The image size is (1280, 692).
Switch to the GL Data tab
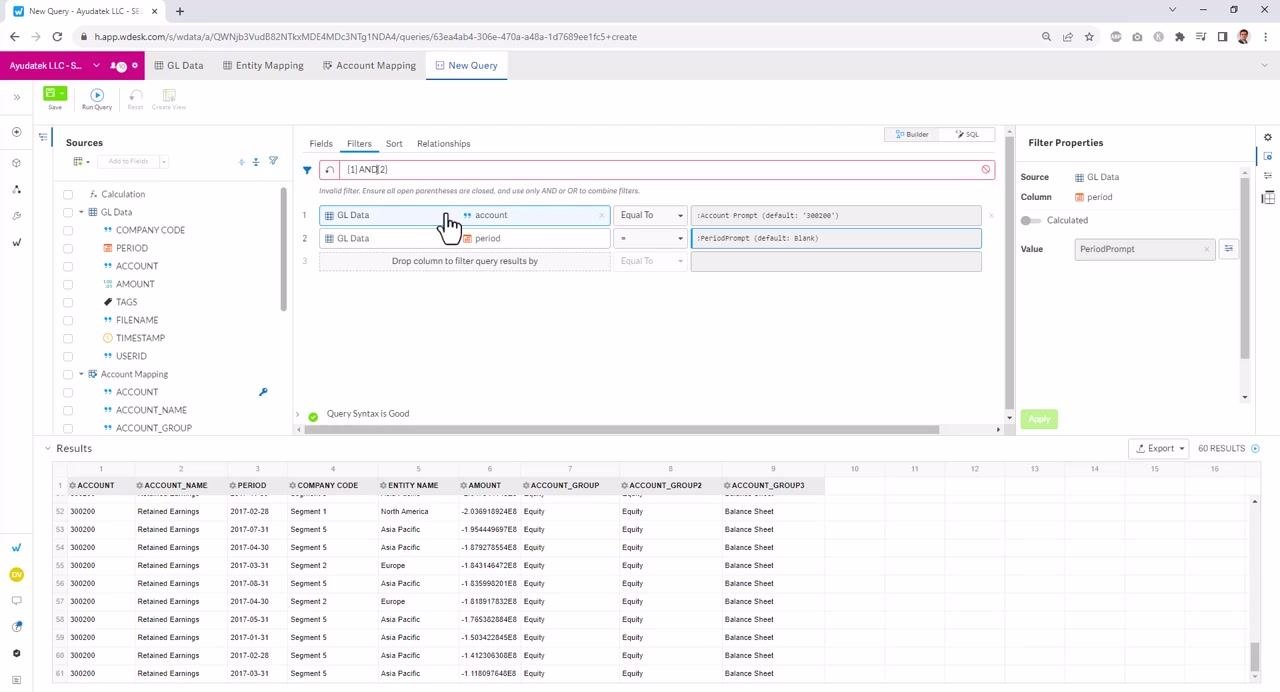pos(179,65)
